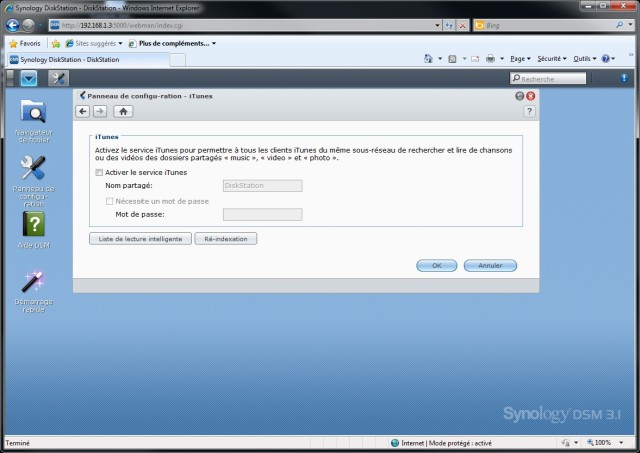Open the DSM main menu dropdown icon
The height and width of the screenshot is (453, 640).
pos(29,78)
